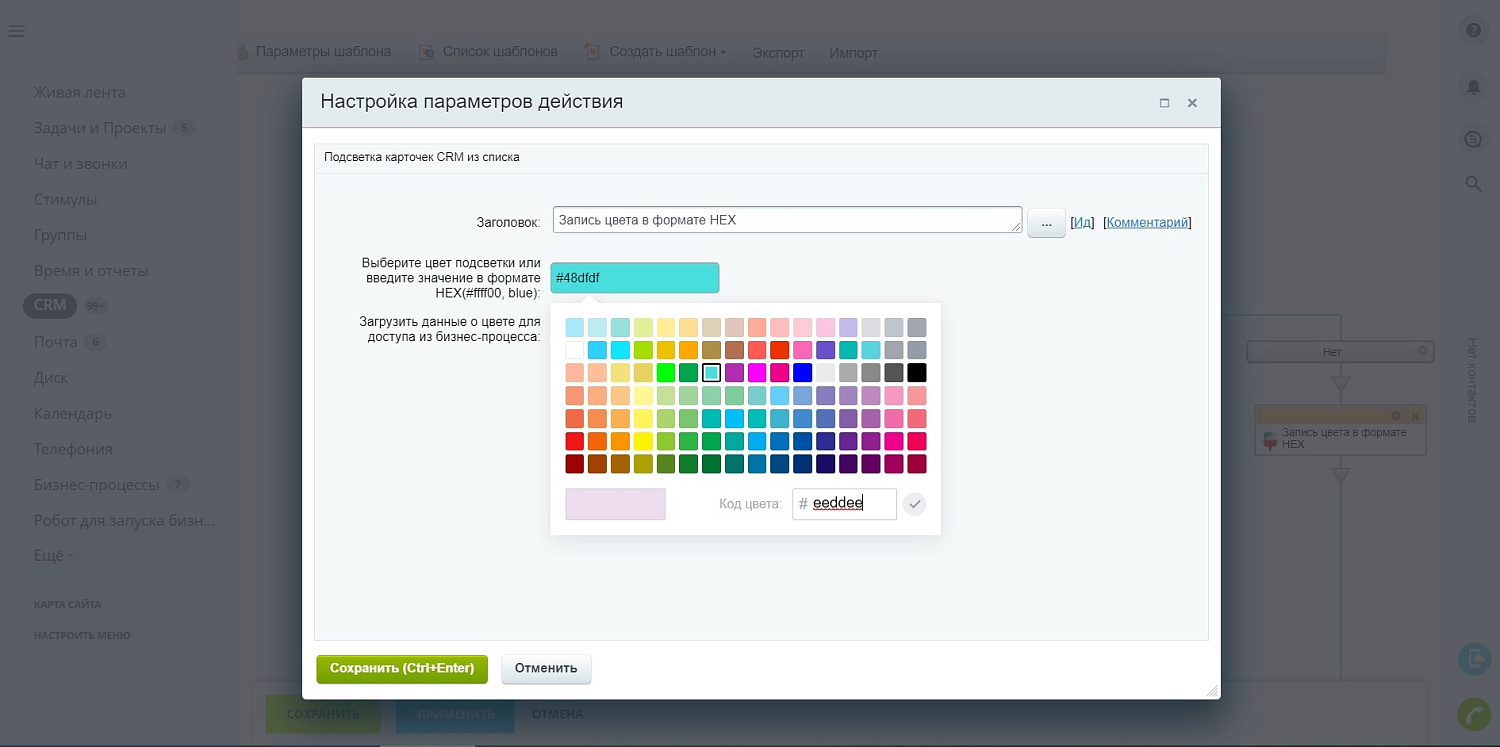Click the Экспорт menu item
Viewport: 1500px width, 747px height.
click(x=777, y=52)
